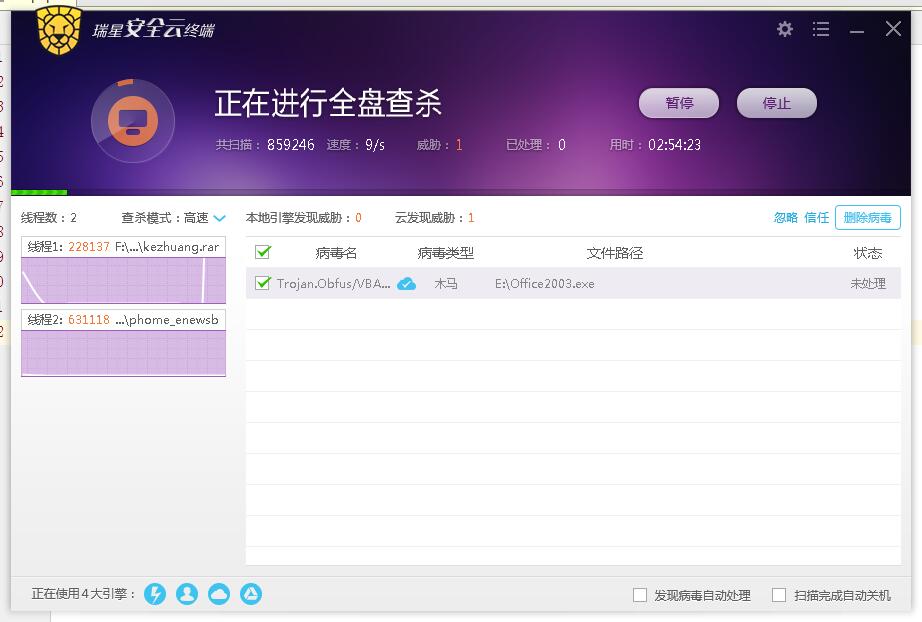The height and width of the screenshot is (622, 922).
Task: Click the 线程2 phome_enewsb label
Action: click(123, 320)
